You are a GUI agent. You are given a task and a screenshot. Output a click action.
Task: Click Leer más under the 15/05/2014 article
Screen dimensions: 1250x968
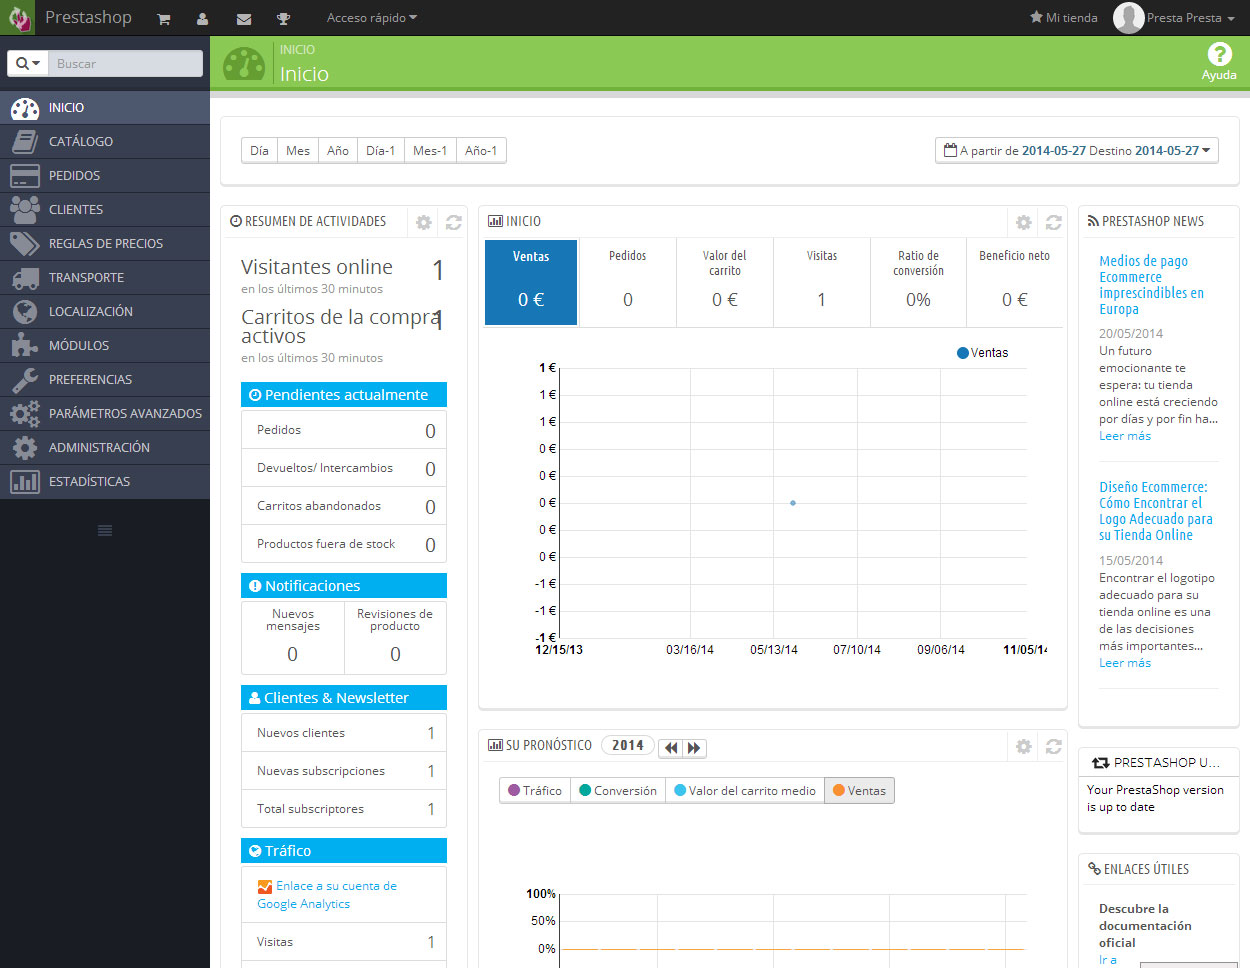tap(1125, 663)
